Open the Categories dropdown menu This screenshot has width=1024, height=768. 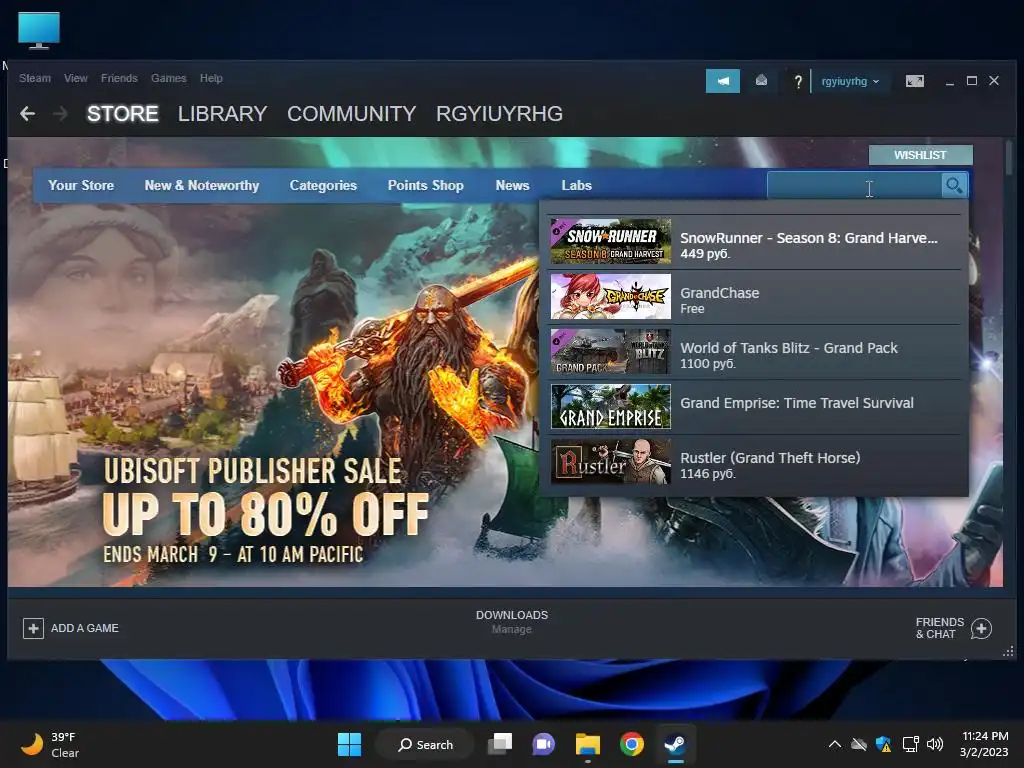click(323, 185)
